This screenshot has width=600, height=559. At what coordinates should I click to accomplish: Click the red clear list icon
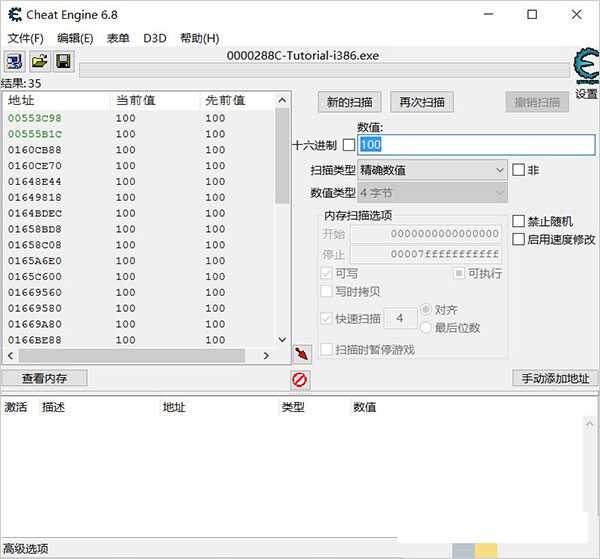(300, 380)
